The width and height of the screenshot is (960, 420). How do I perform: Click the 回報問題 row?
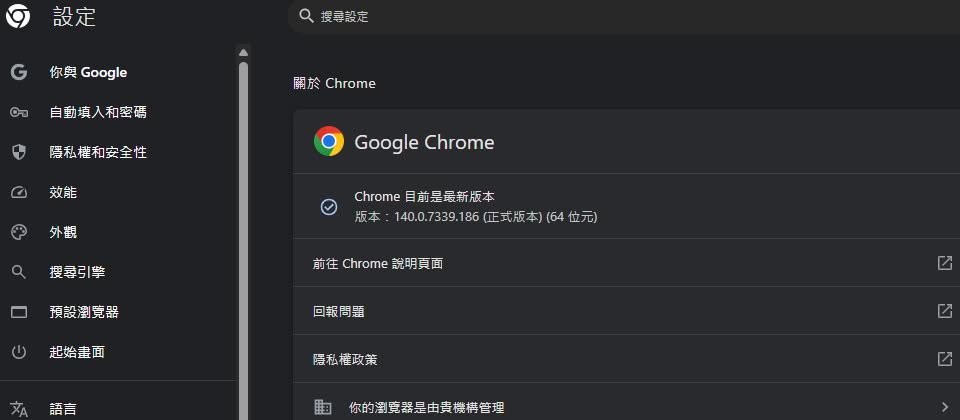click(x=339, y=311)
